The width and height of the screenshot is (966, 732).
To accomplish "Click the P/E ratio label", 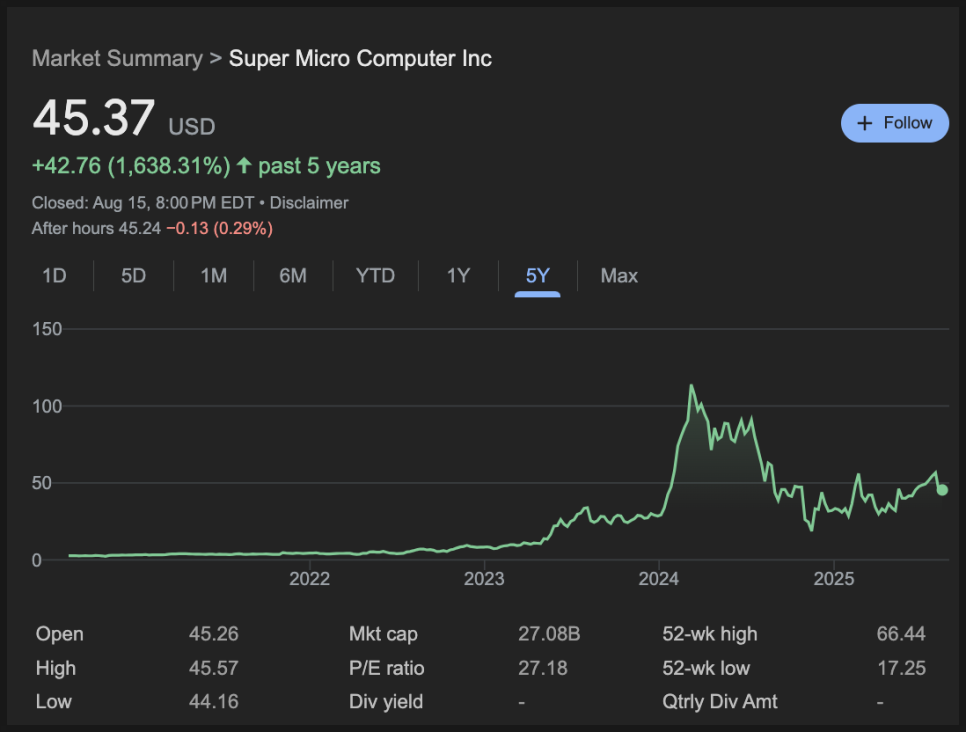I will 386,668.
